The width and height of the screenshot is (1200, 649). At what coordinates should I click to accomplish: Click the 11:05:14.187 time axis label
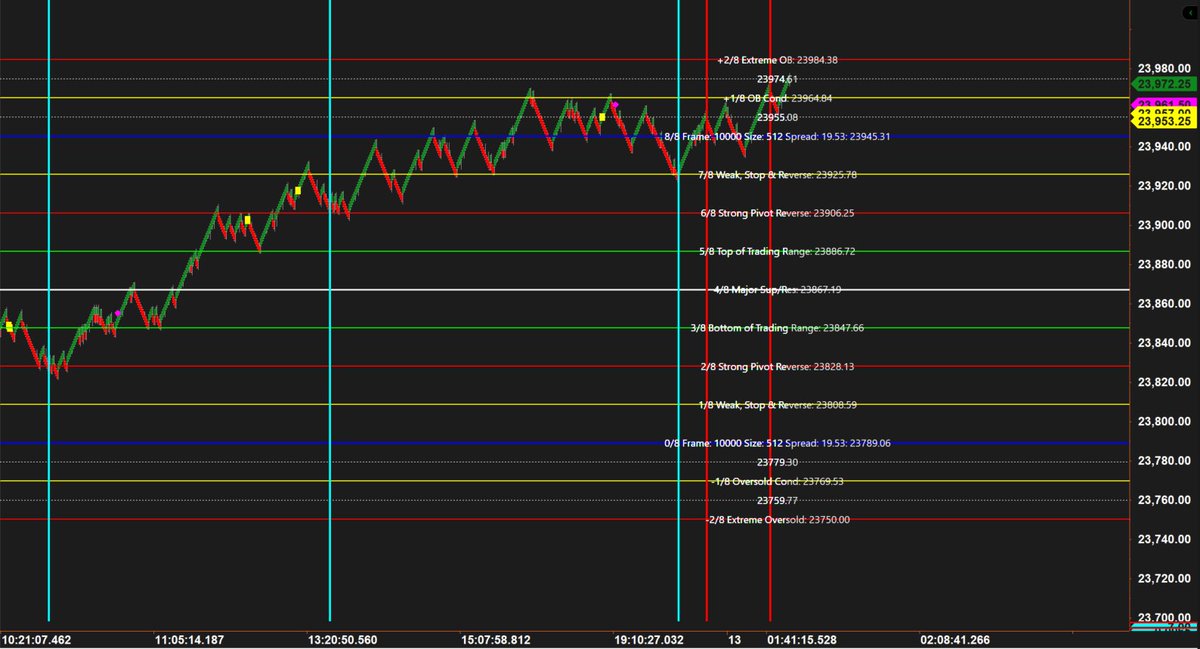189,639
